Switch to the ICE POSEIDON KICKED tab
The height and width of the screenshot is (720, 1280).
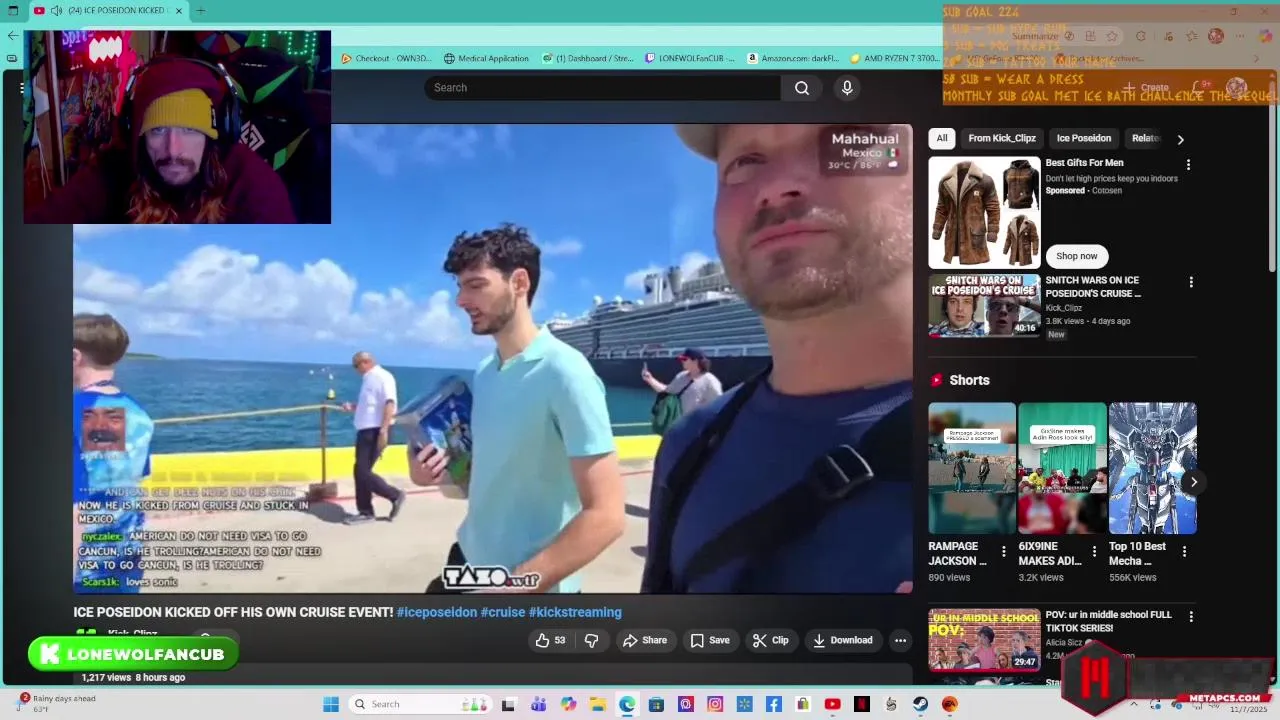(108, 11)
